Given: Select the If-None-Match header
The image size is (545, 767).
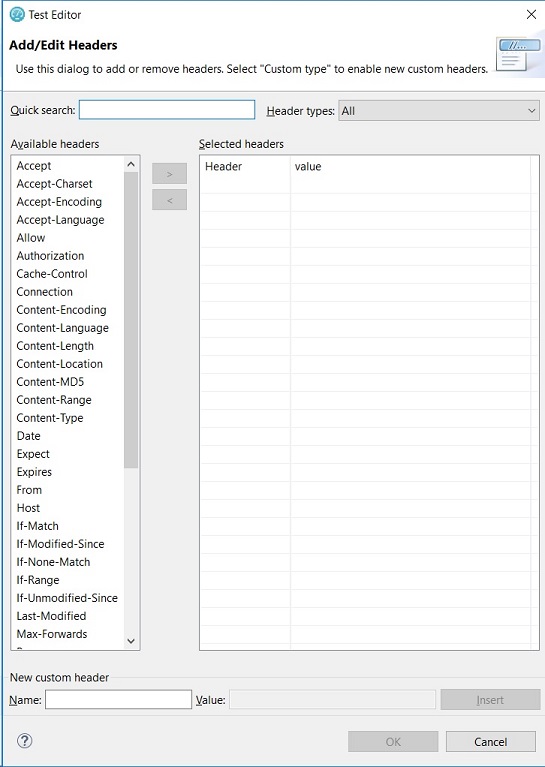Looking at the screenshot, I should click(x=53, y=562).
